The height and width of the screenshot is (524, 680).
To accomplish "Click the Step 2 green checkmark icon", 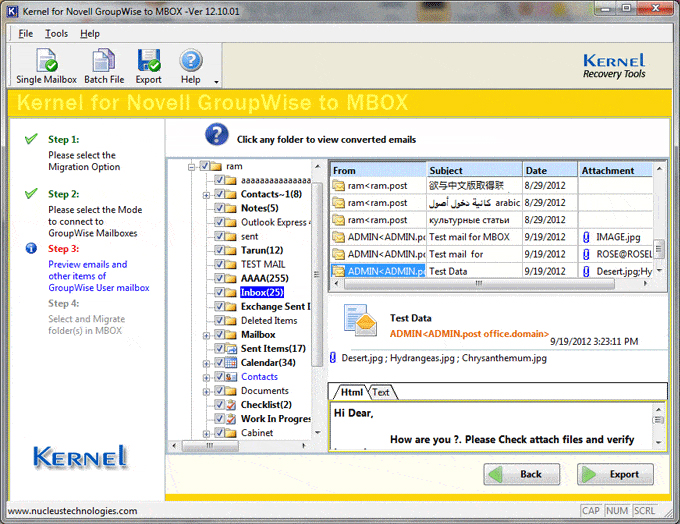I will pyautogui.click(x=31, y=193).
